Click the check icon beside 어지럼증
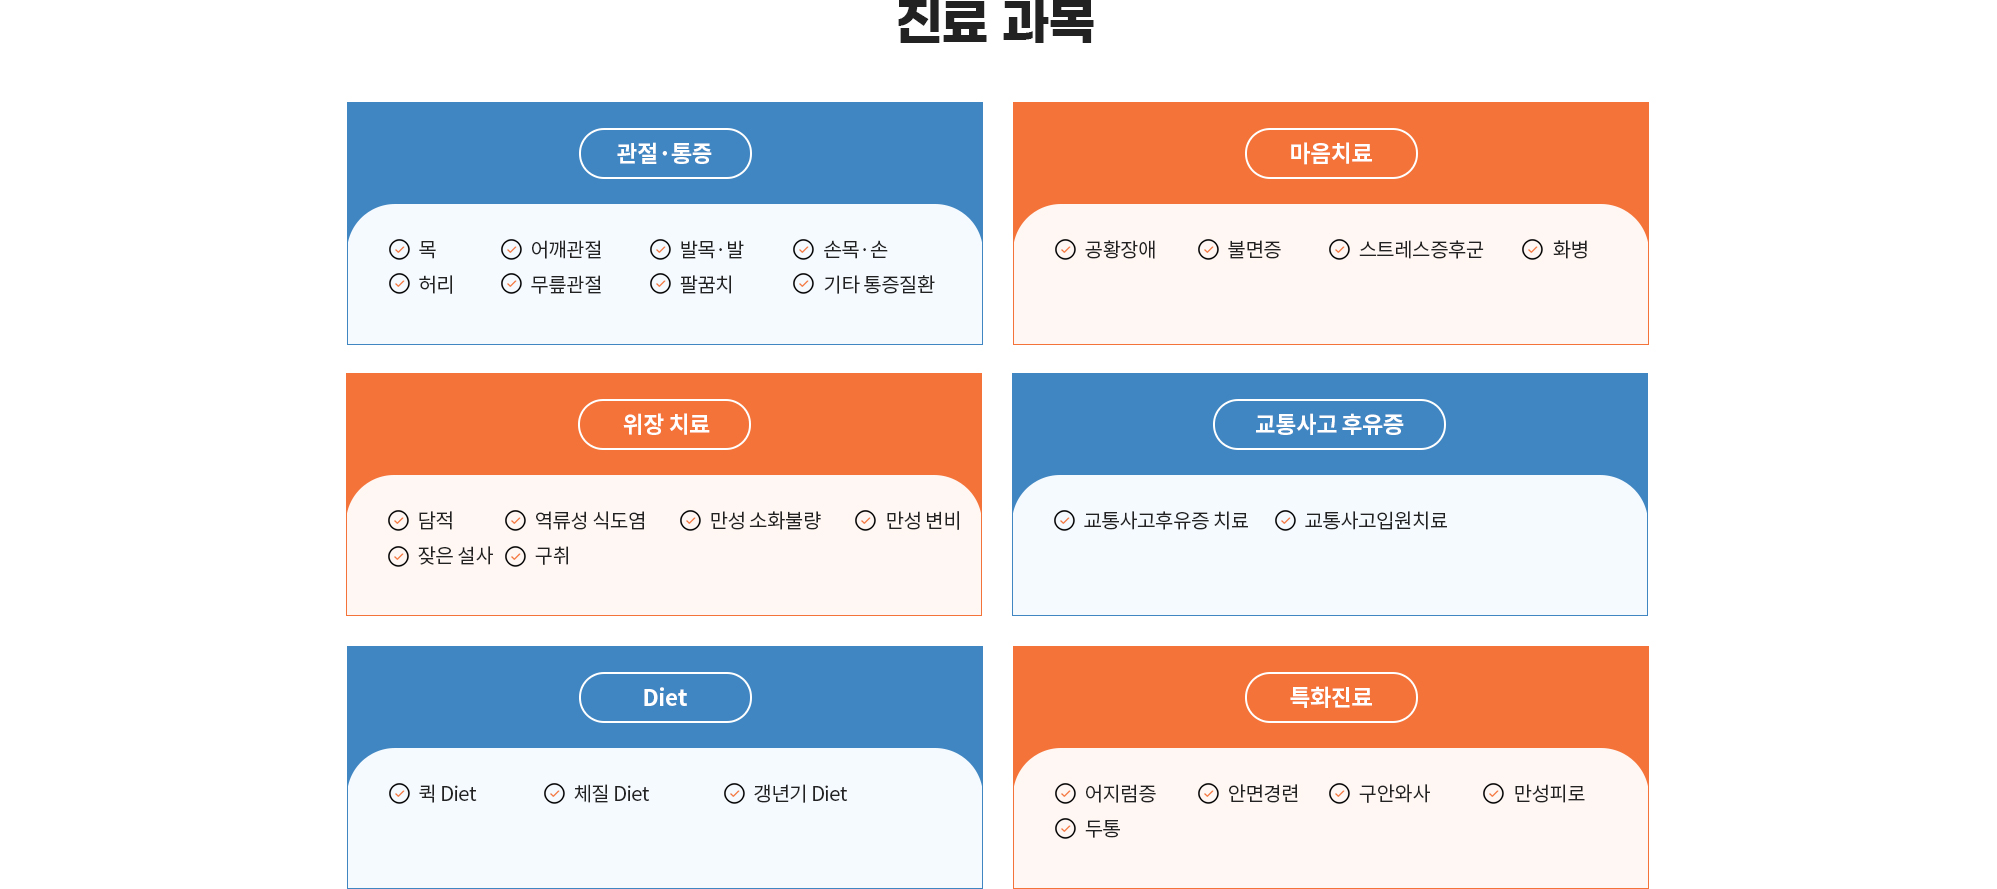1997x889 pixels. click(x=1065, y=793)
